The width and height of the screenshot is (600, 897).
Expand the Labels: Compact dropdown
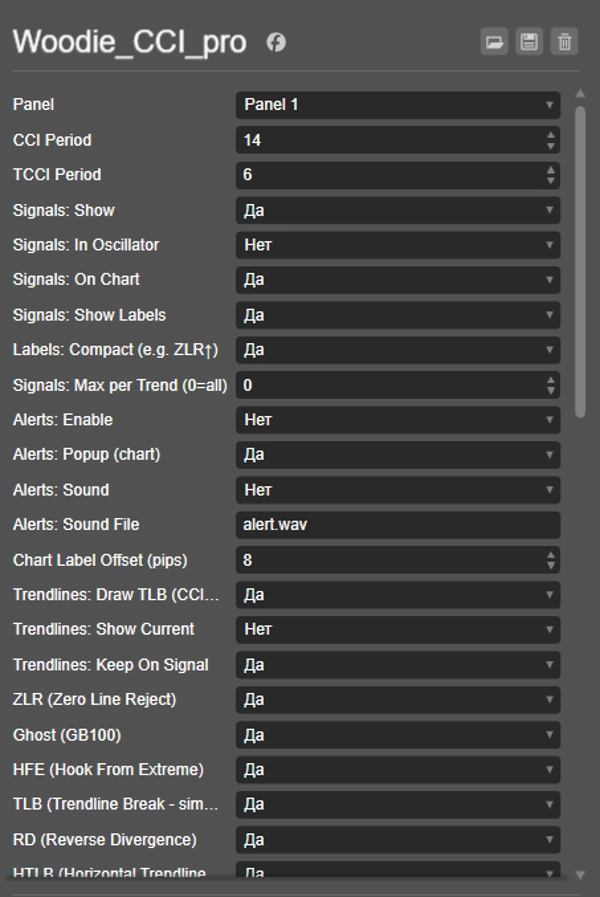click(397, 349)
